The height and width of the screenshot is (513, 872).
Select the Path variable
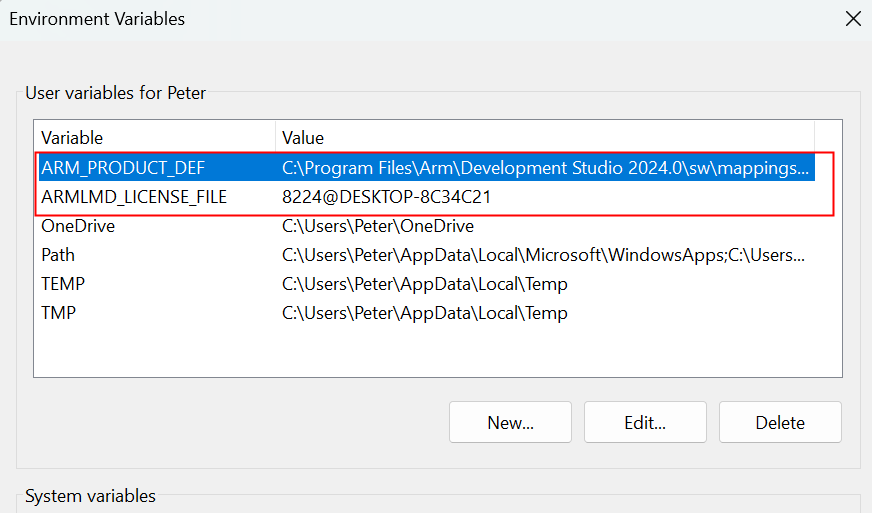click(58, 255)
